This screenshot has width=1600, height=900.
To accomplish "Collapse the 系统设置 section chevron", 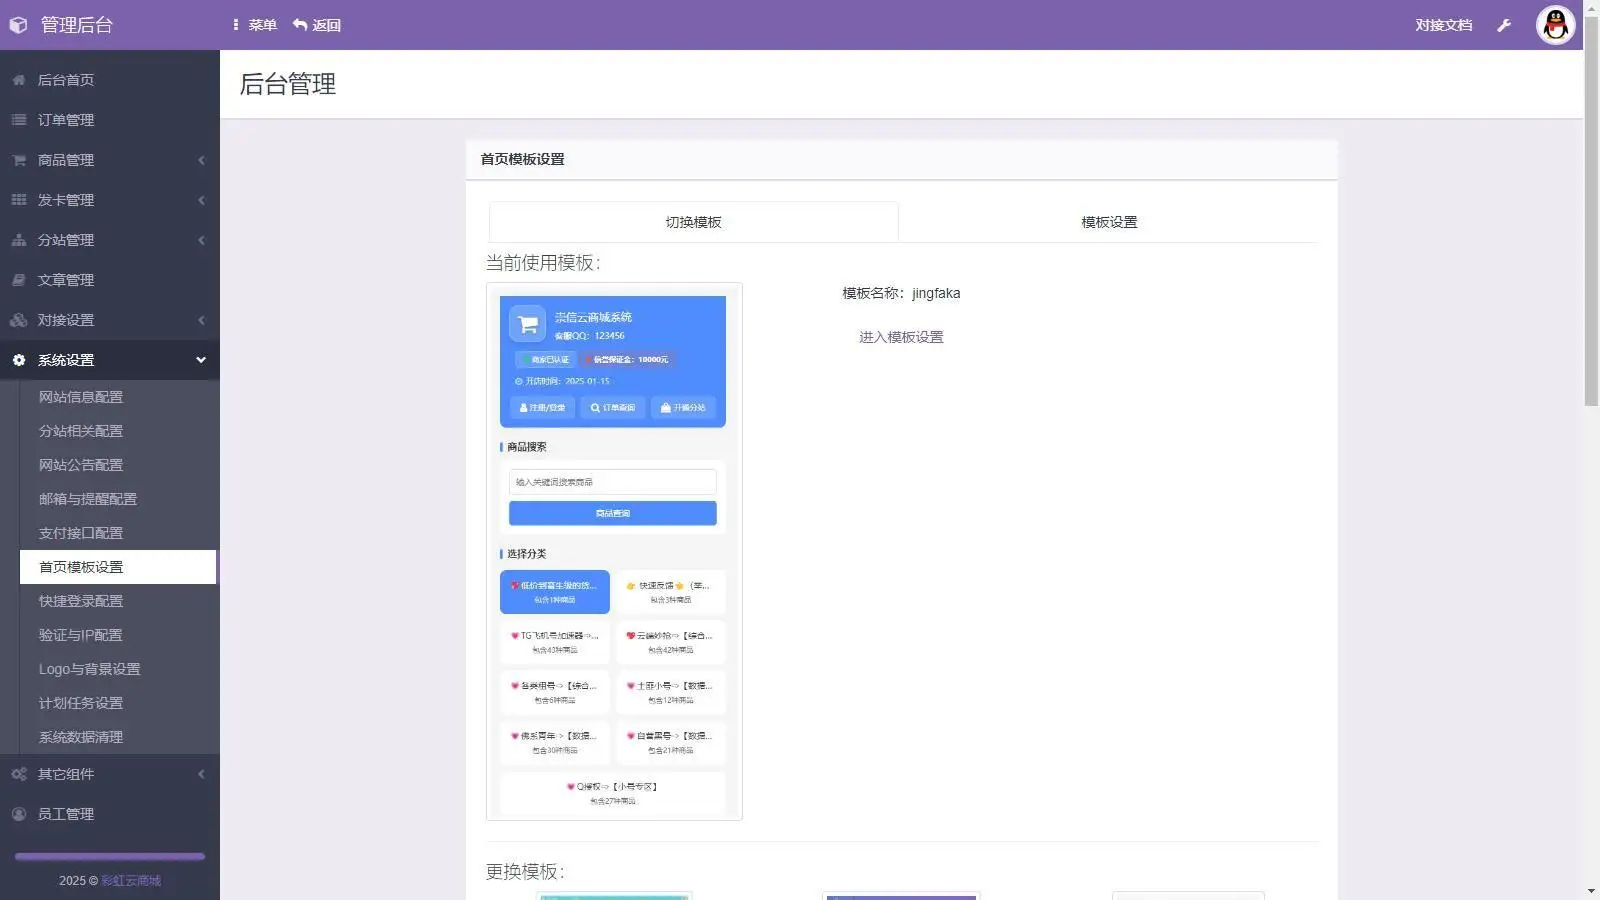I will pyautogui.click(x=201, y=360).
